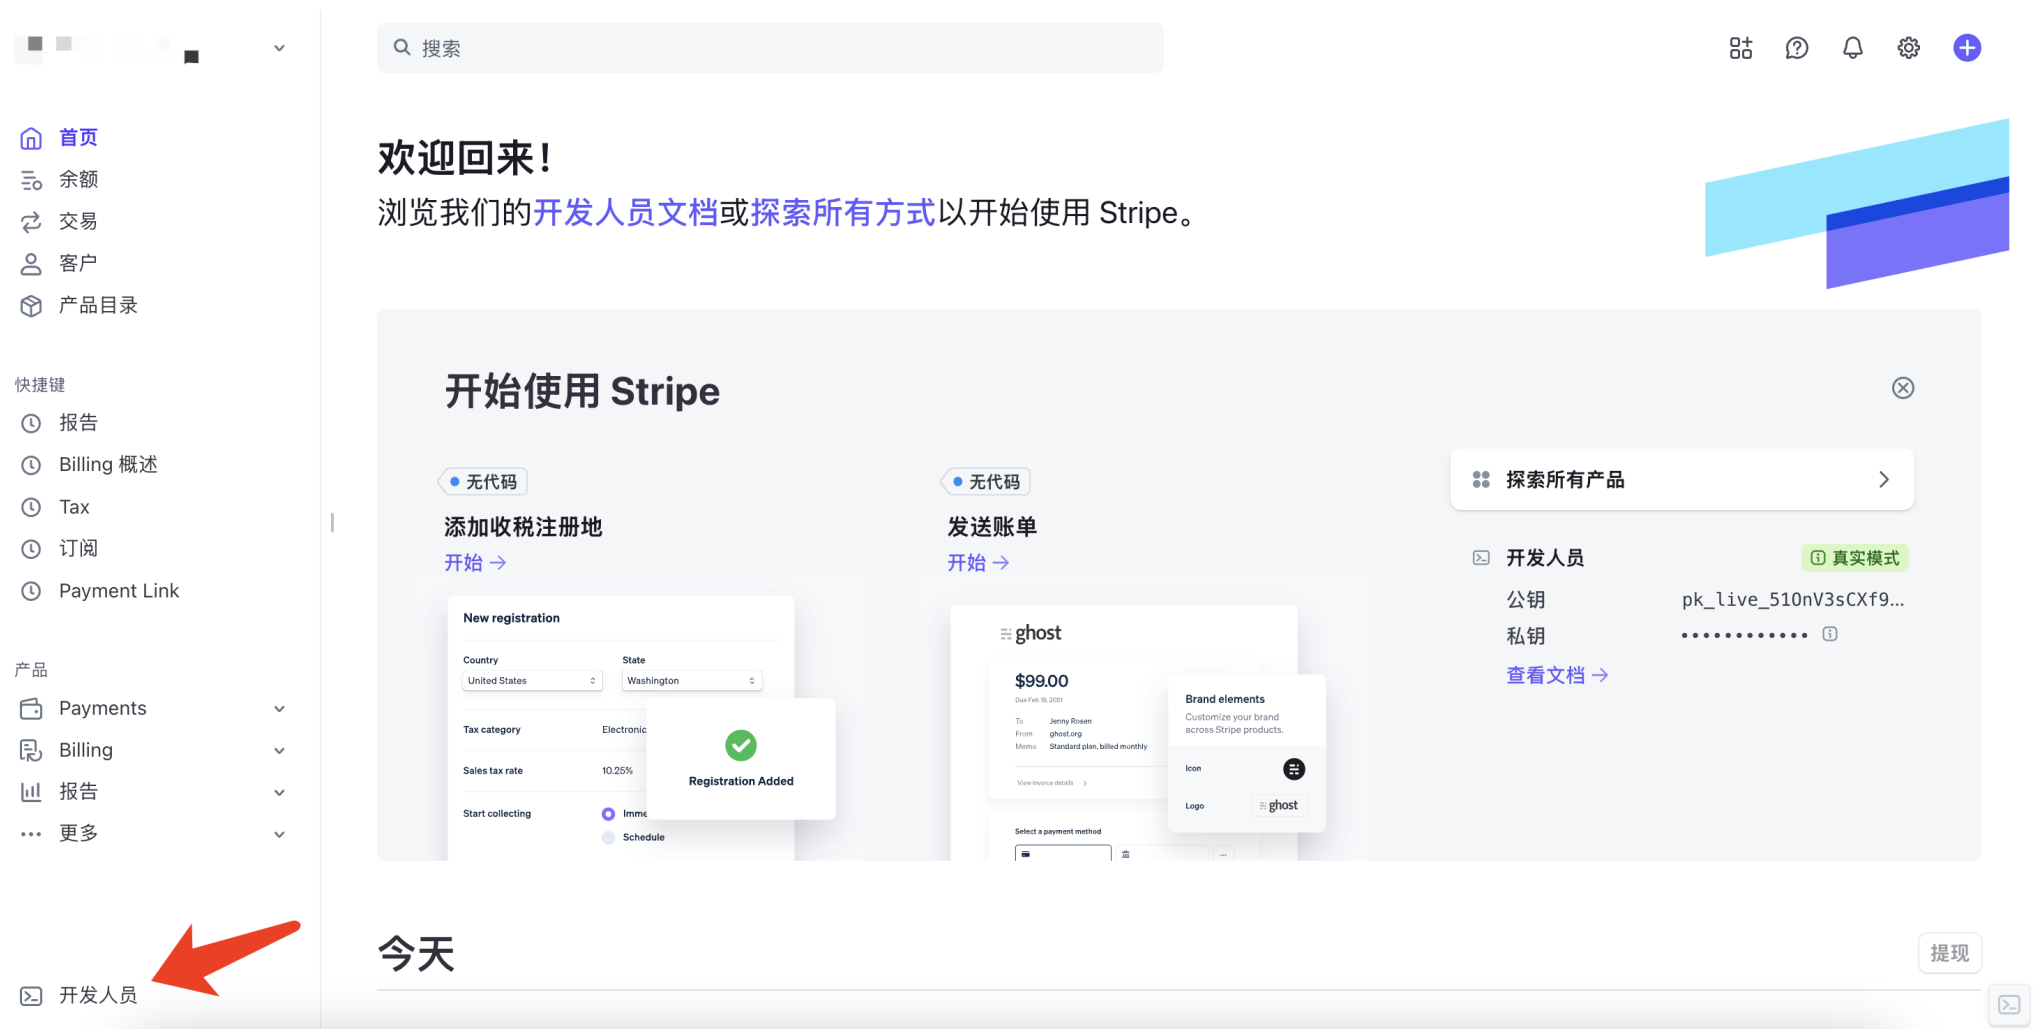Screen dimensions: 2033x1029
Task: Dismiss the 开始使用 Stripe panel with X
Action: (x=1903, y=388)
